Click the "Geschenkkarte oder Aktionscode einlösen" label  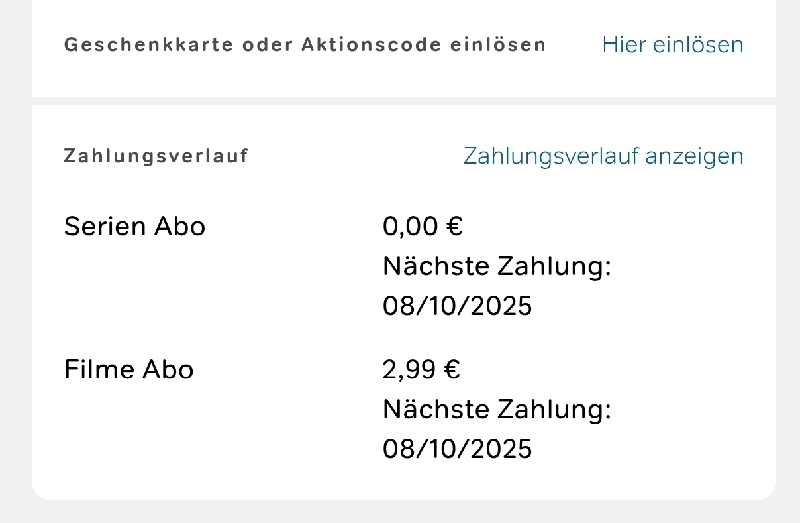pos(304,45)
